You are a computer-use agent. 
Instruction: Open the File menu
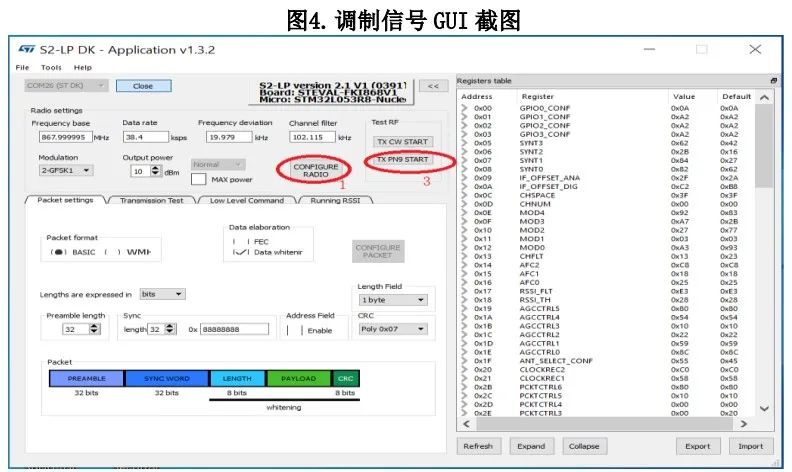tap(22, 67)
